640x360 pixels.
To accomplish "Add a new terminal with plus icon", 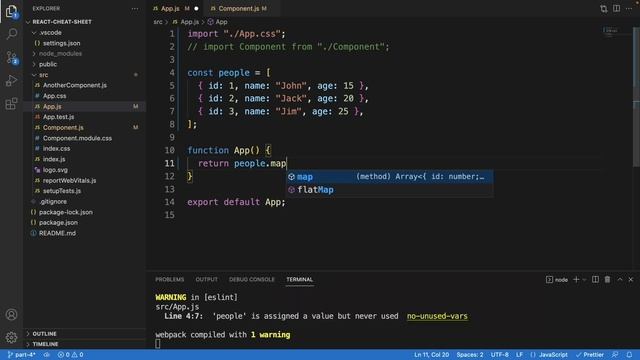I will coord(576,280).
